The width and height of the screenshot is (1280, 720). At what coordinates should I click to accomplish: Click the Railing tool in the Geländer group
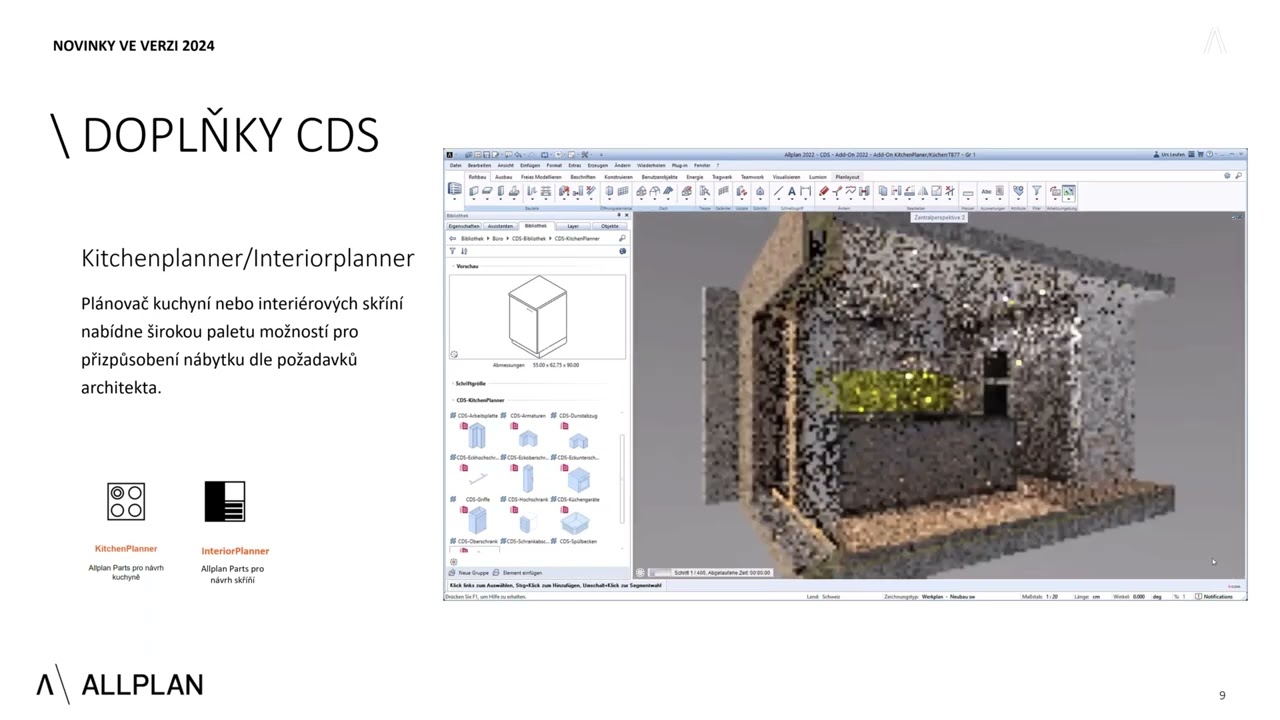pyautogui.click(x=723, y=191)
